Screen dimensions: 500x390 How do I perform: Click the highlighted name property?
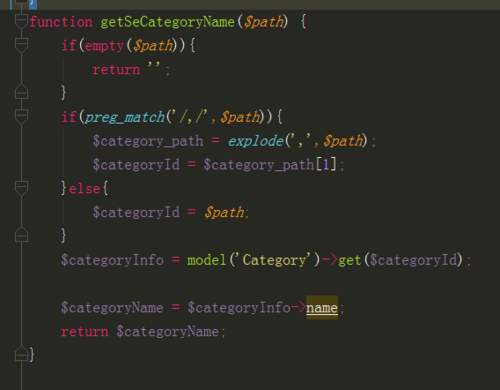[322, 307]
